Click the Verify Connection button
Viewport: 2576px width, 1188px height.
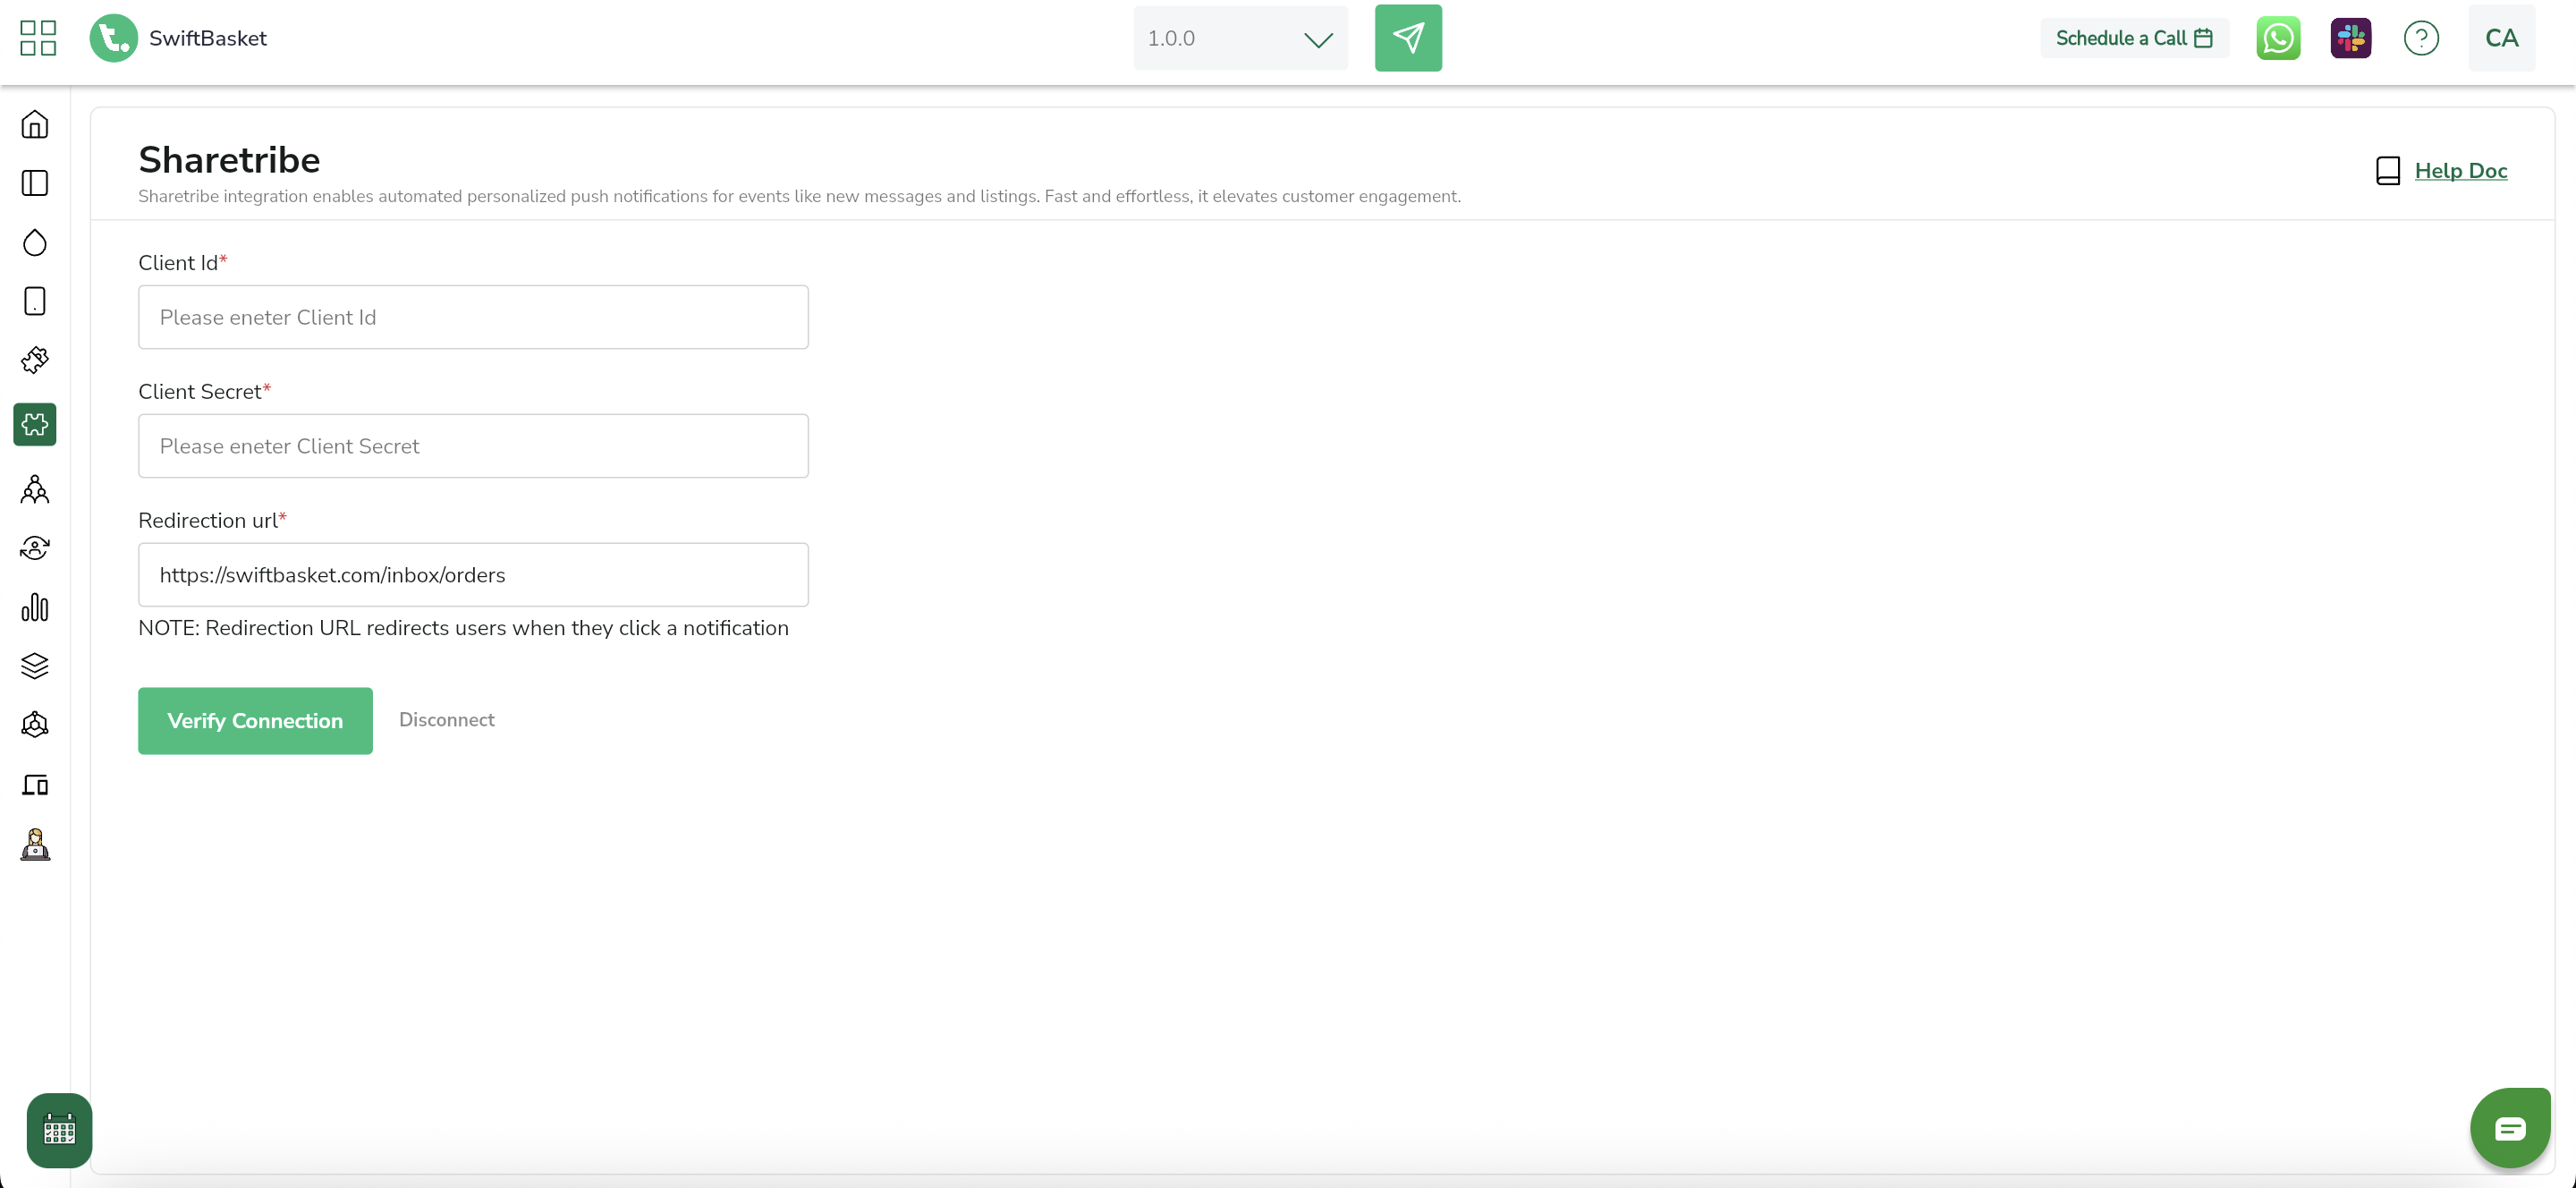point(255,720)
